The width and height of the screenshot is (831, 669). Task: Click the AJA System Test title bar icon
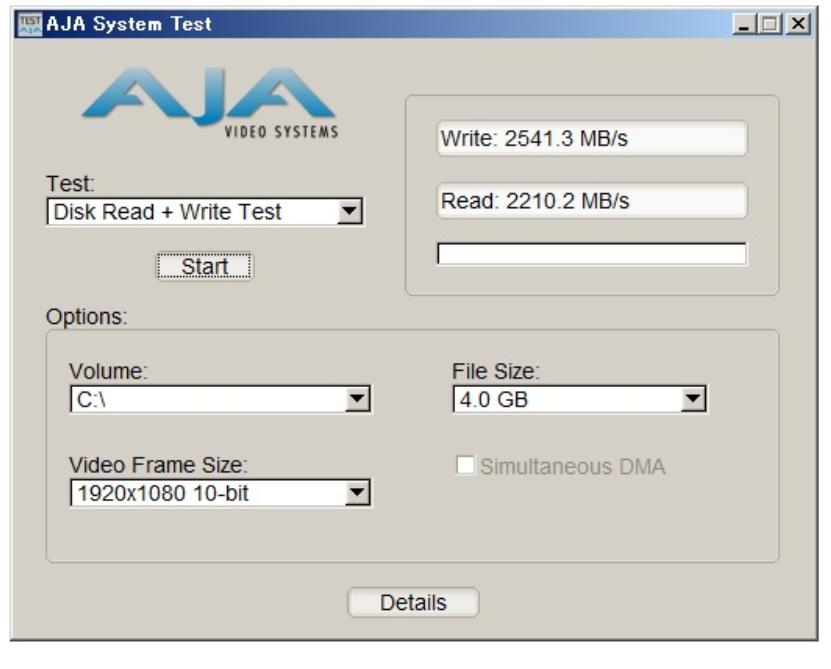point(30,24)
